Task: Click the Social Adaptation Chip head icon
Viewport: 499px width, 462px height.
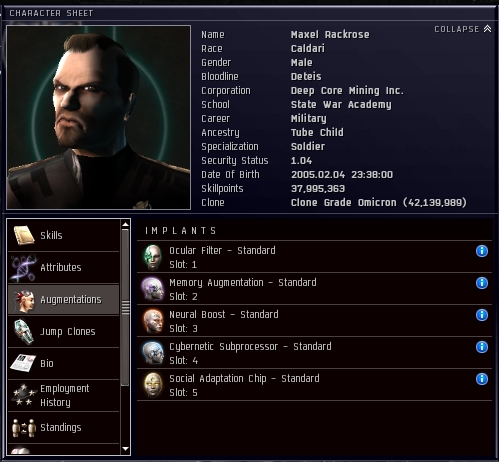Action: pyautogui.click(x=153, y=385)
